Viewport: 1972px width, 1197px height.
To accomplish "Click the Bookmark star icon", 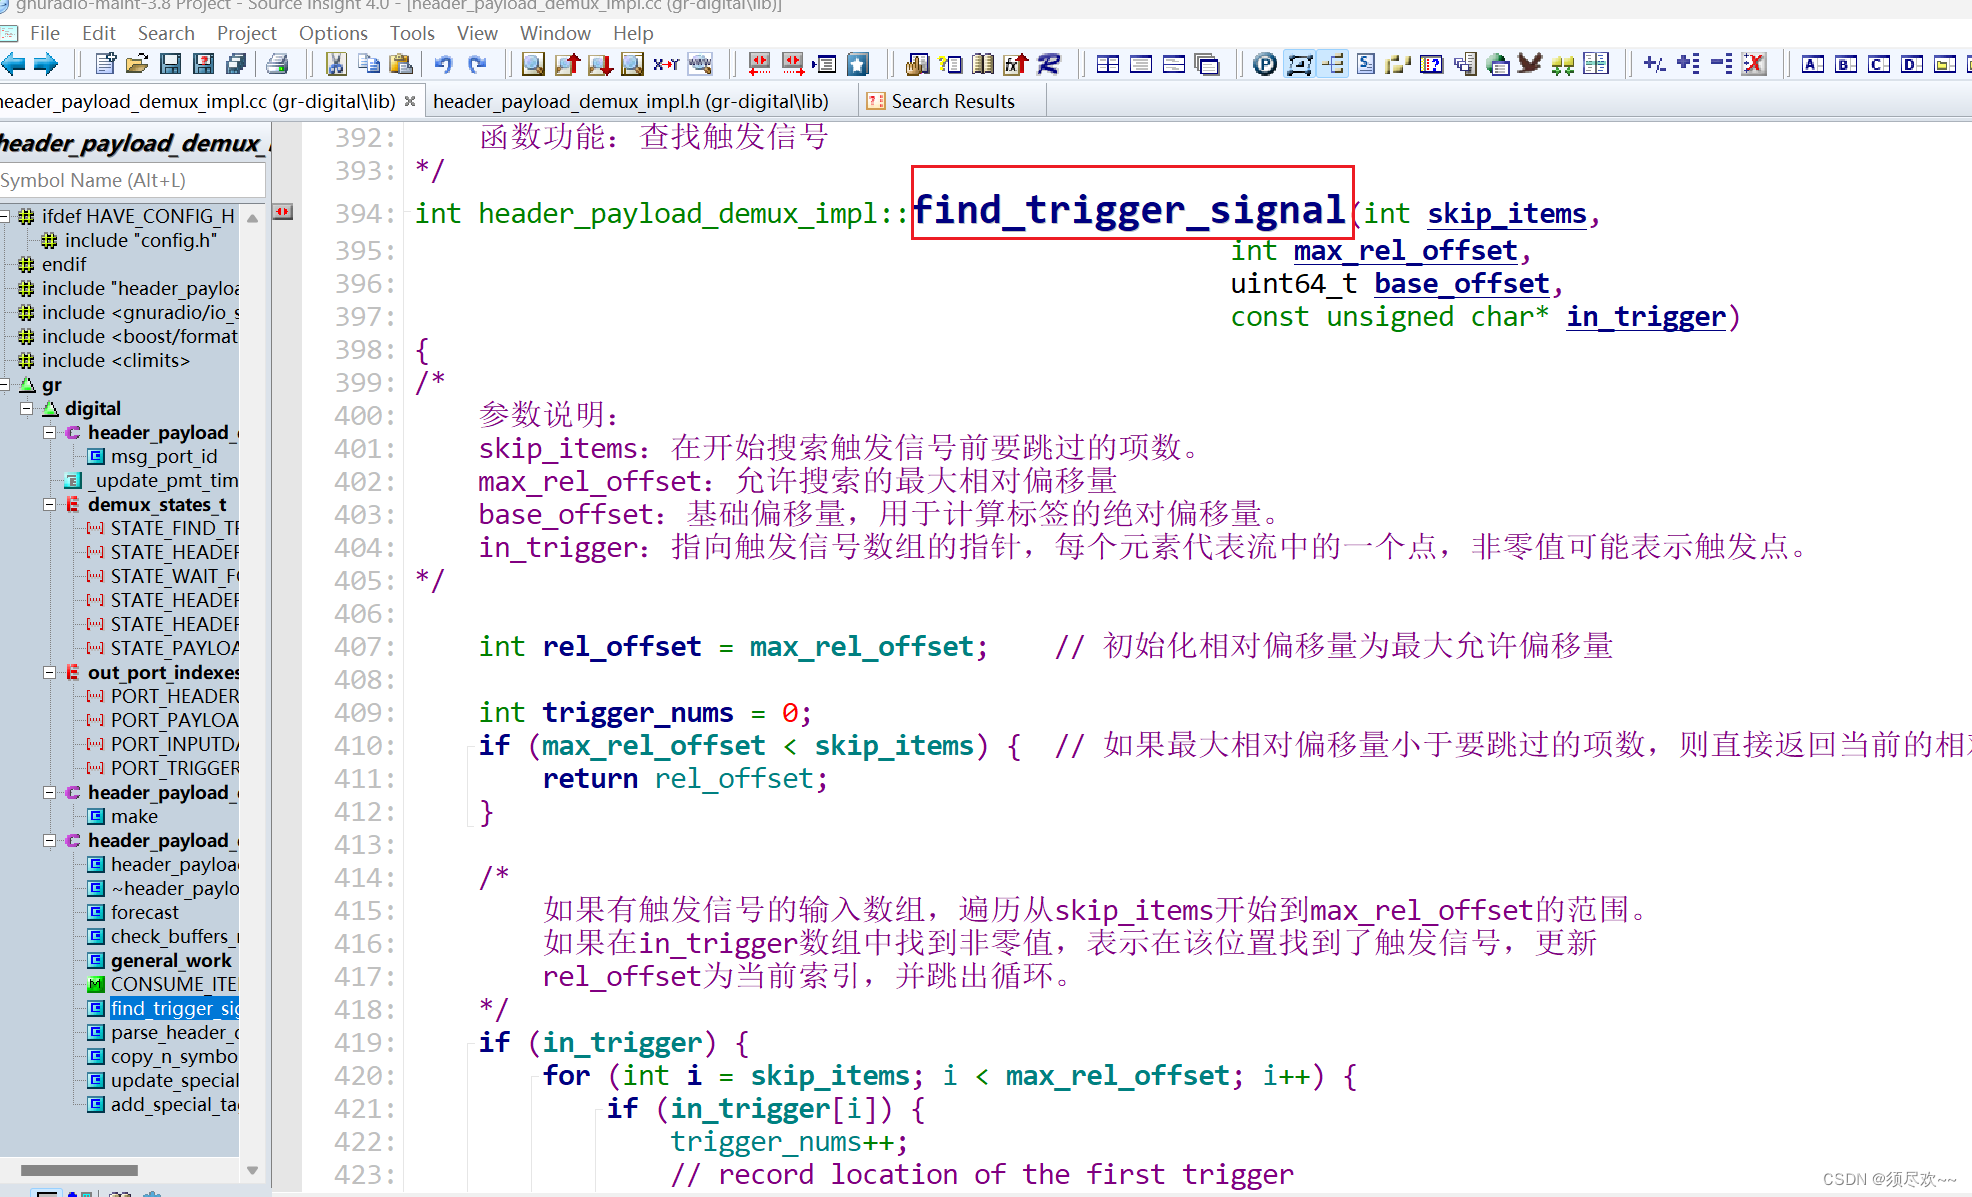I will coord(858,65).
